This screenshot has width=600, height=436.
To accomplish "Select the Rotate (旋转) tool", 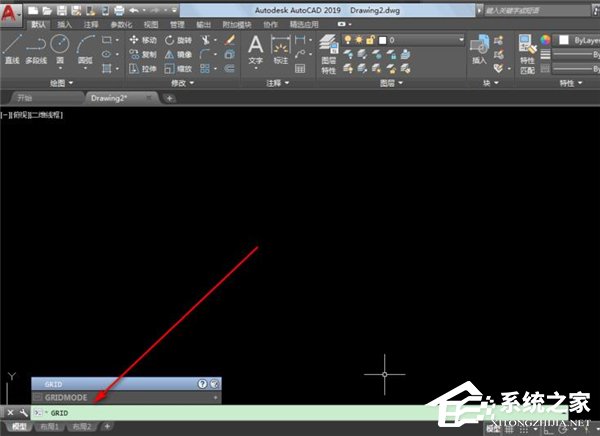I will [x=178, y=40].
